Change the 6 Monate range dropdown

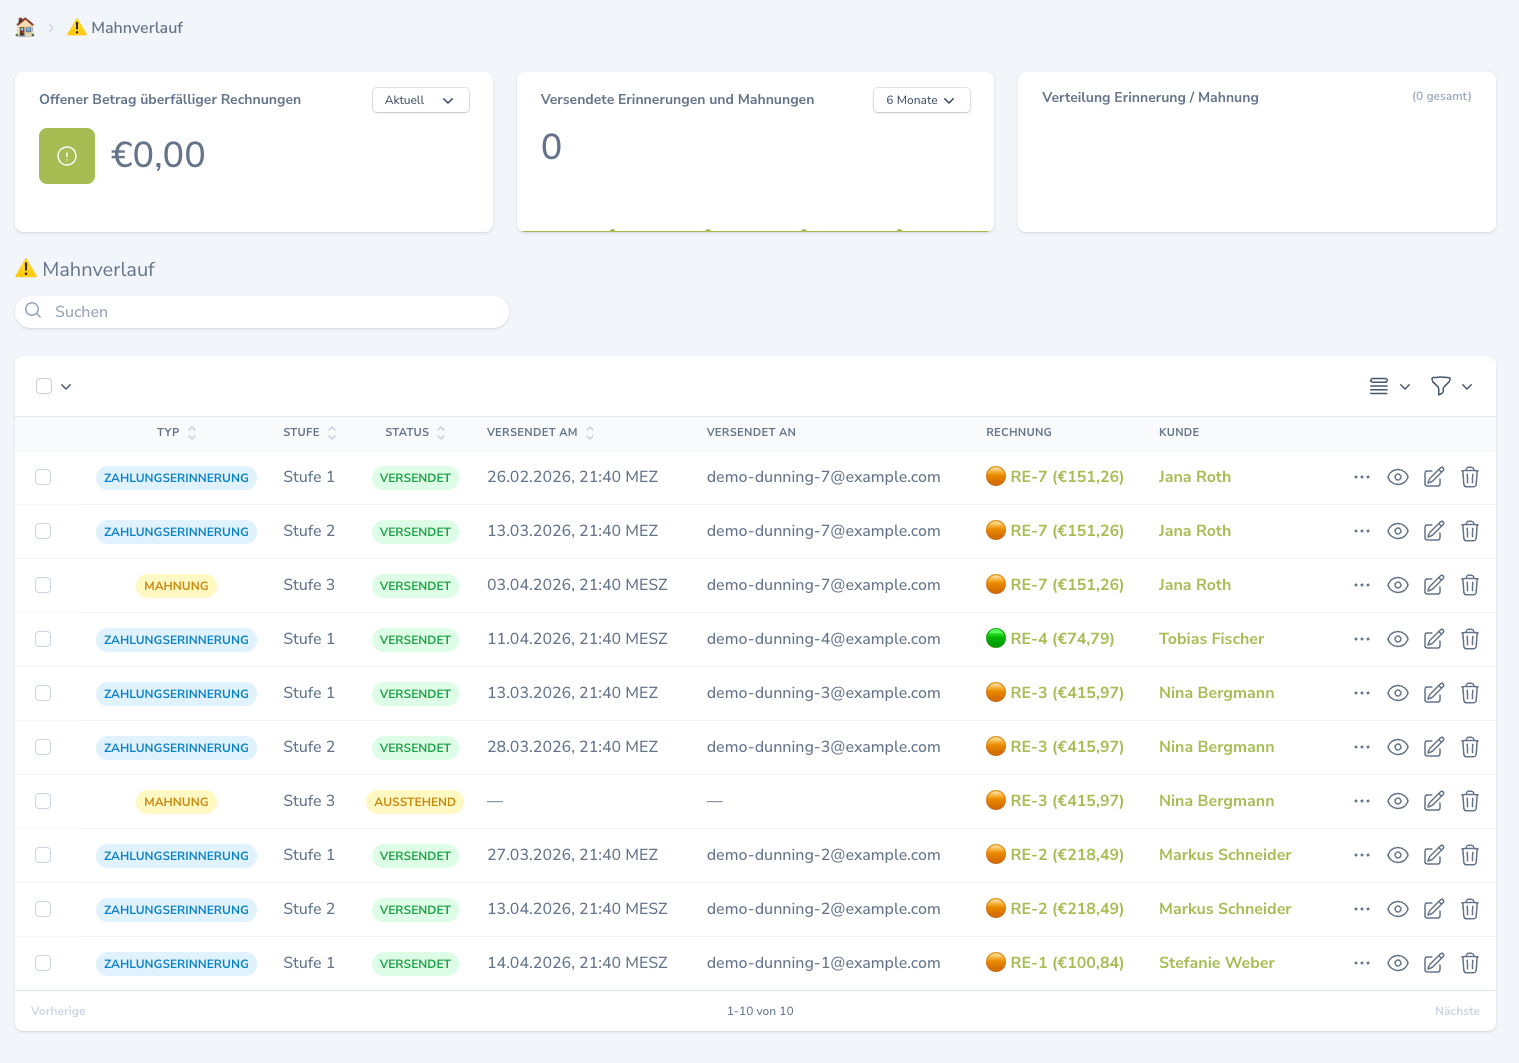pos(922,100)
